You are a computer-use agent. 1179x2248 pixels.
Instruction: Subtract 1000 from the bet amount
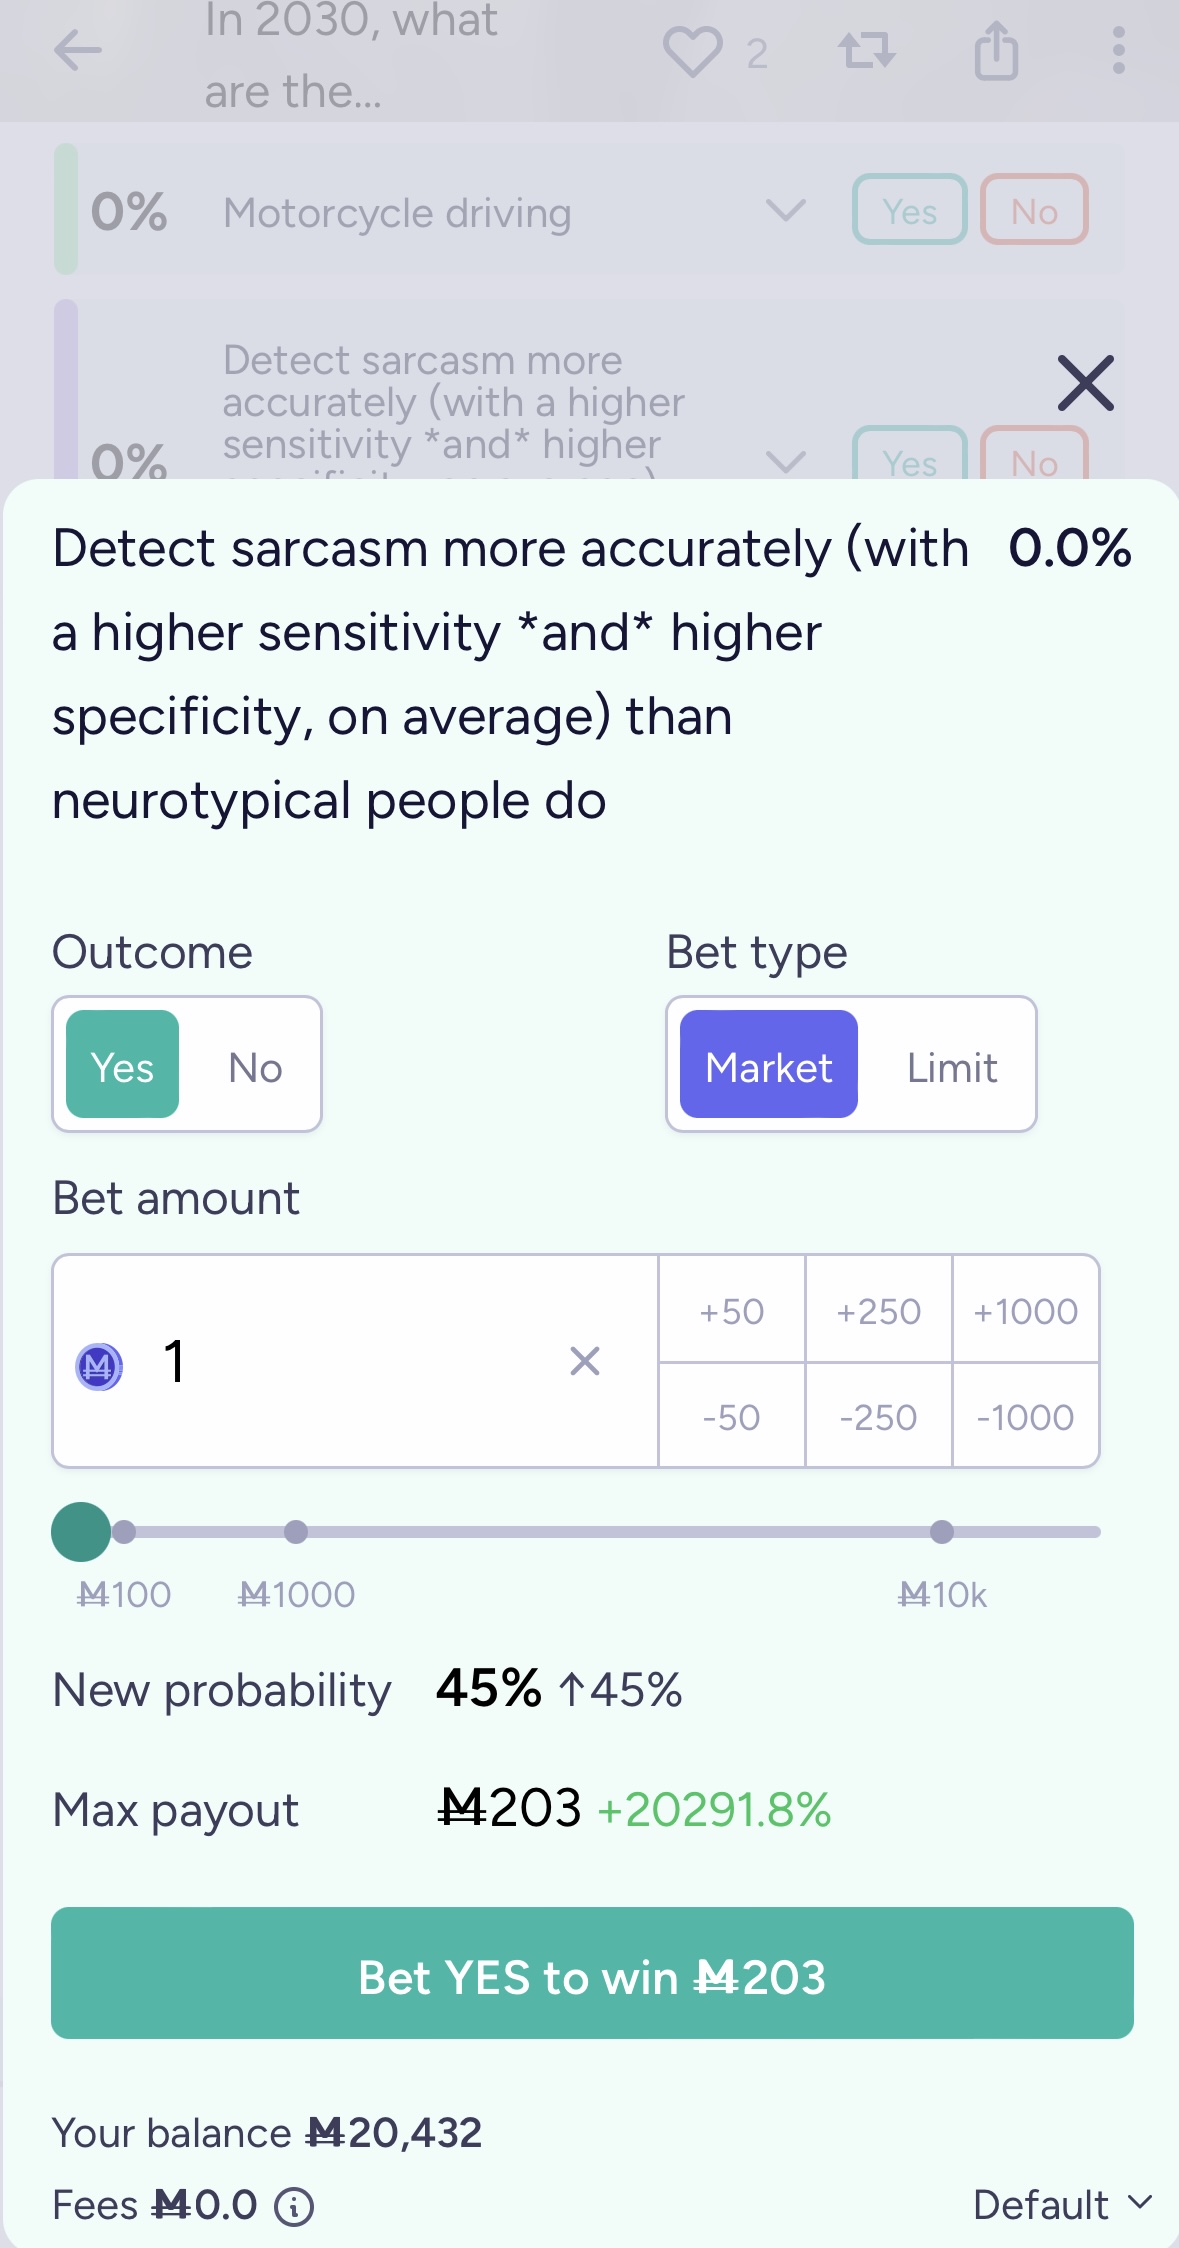(1025, 1415)
